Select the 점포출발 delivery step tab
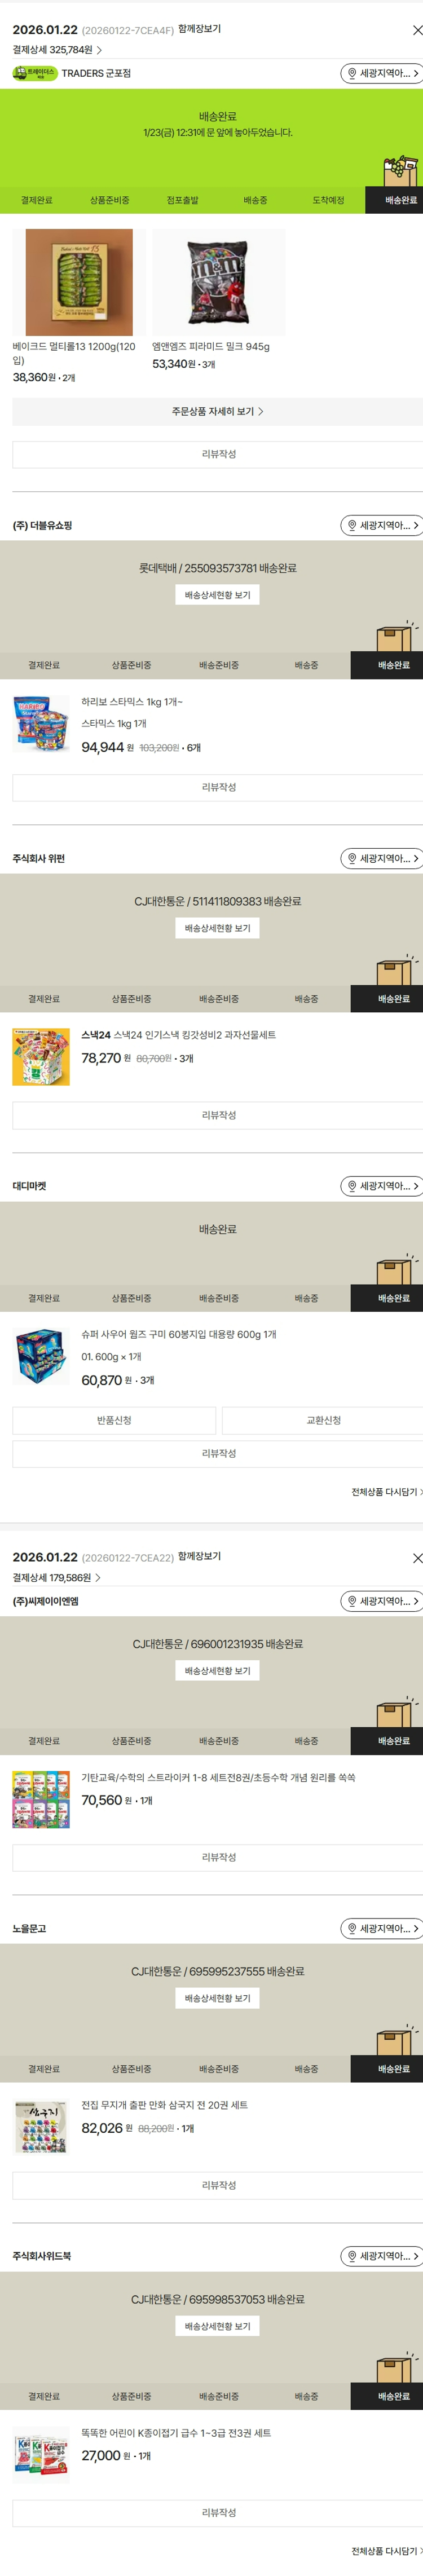This screenshot has width=423, height=2576. coord(182,200)
